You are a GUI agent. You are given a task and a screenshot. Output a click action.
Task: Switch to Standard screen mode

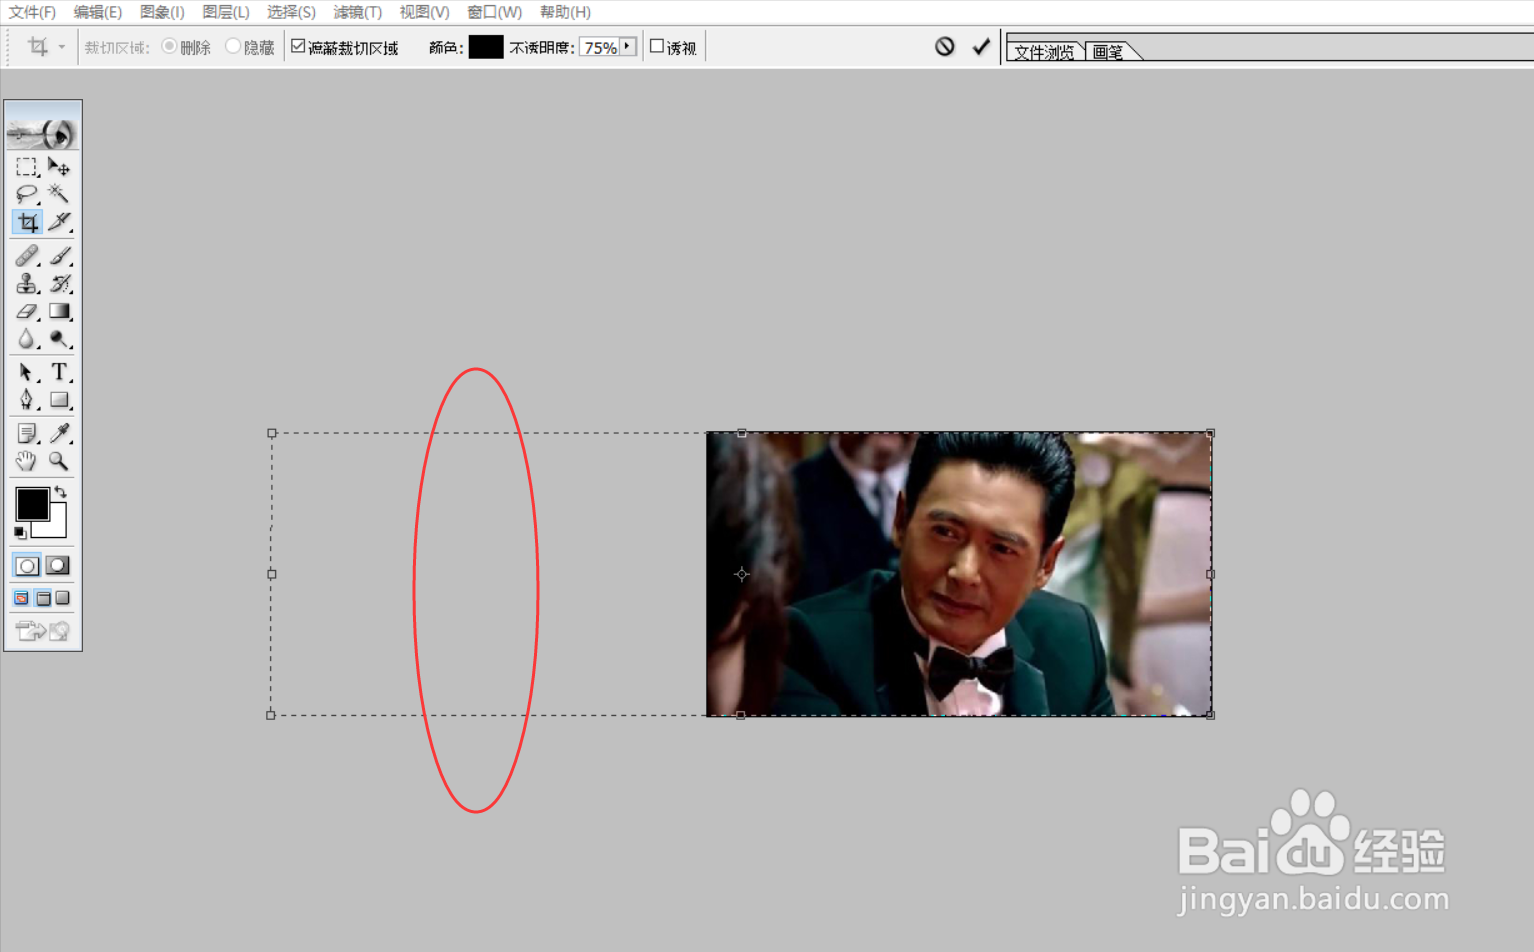coord(21,598)
